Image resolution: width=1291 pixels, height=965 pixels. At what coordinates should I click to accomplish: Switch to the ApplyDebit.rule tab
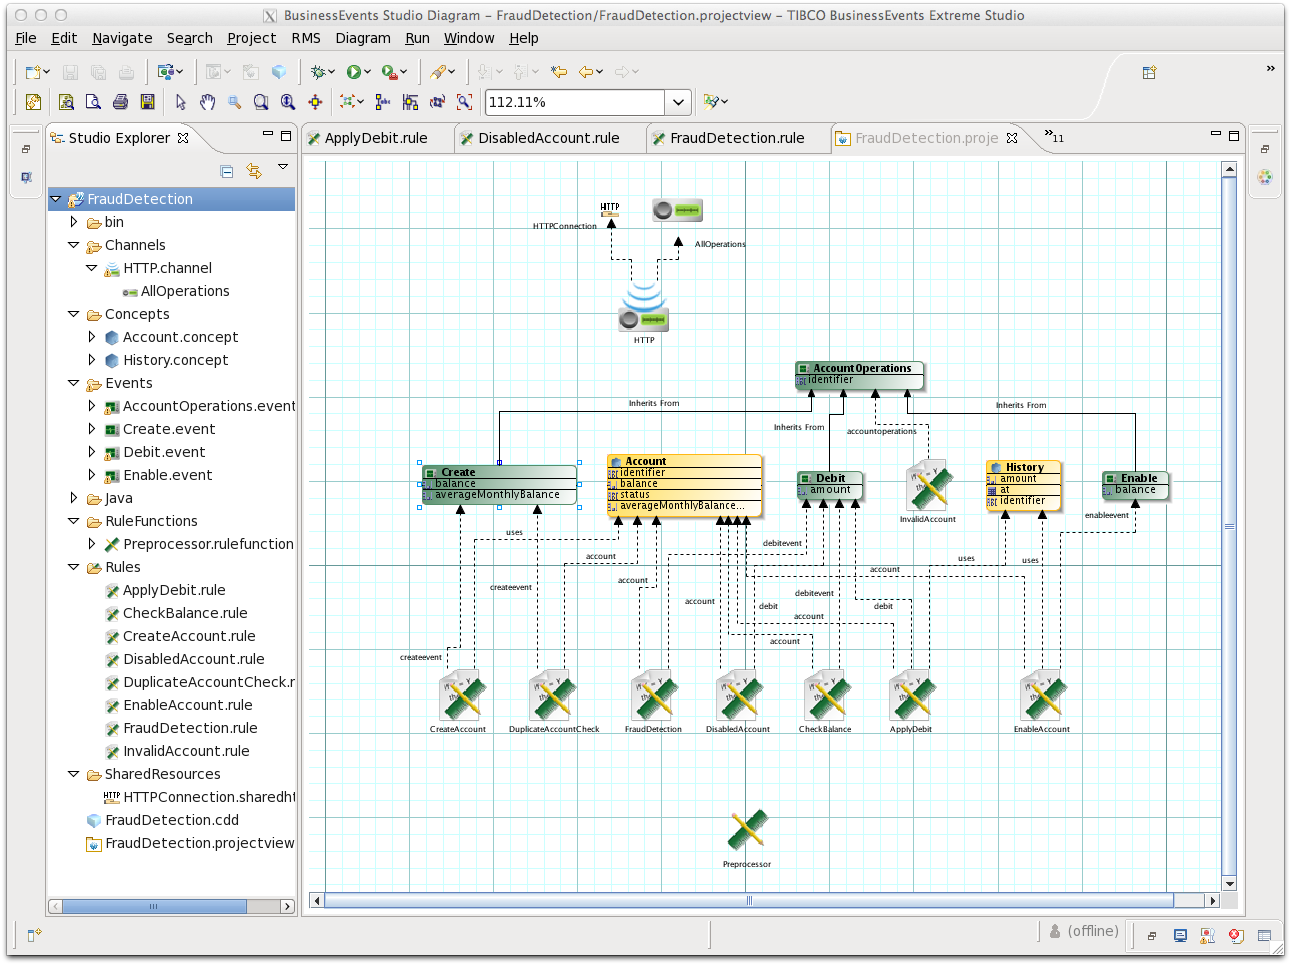click(x=376, y=138)
